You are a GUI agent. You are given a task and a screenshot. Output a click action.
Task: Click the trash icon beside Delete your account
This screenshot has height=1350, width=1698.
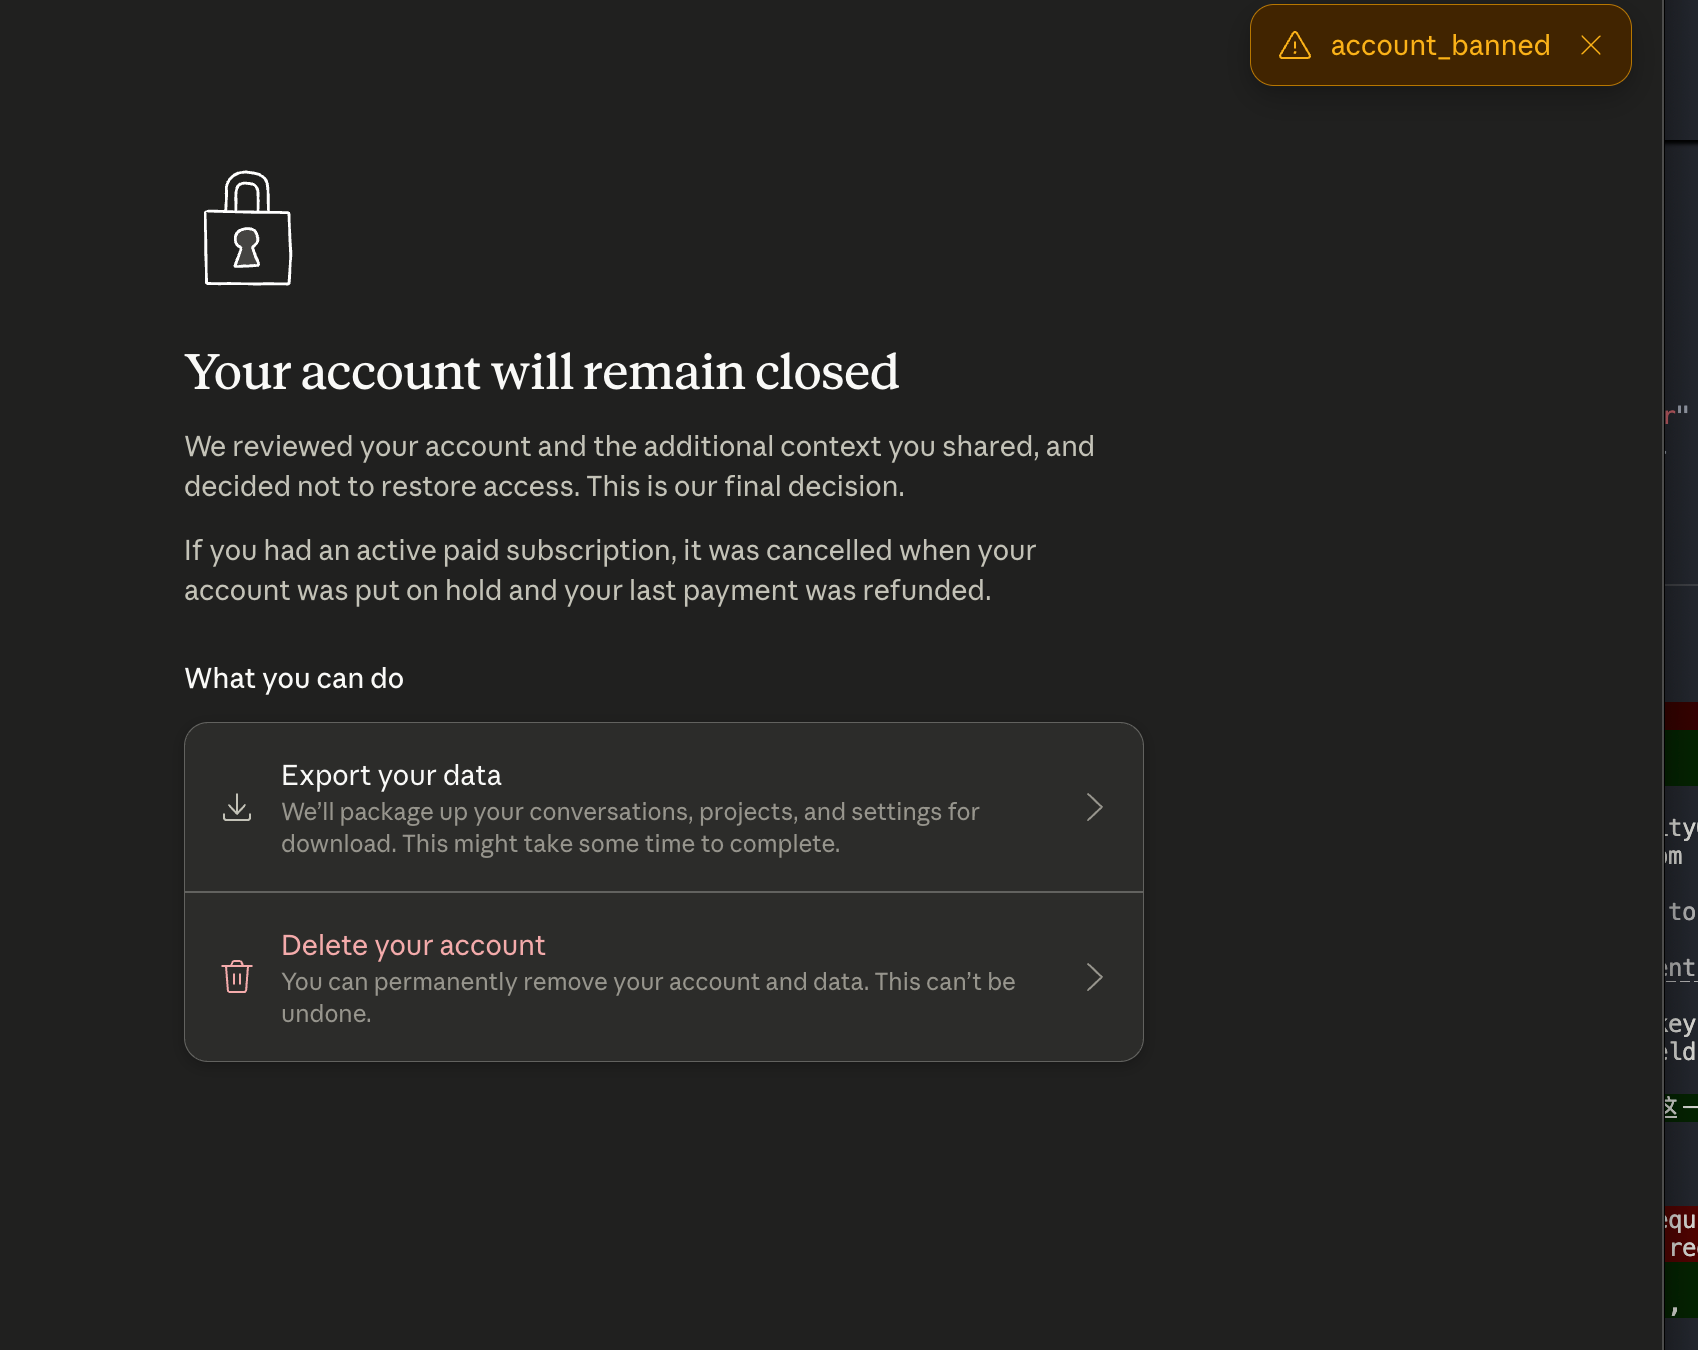tap(237, 977)
